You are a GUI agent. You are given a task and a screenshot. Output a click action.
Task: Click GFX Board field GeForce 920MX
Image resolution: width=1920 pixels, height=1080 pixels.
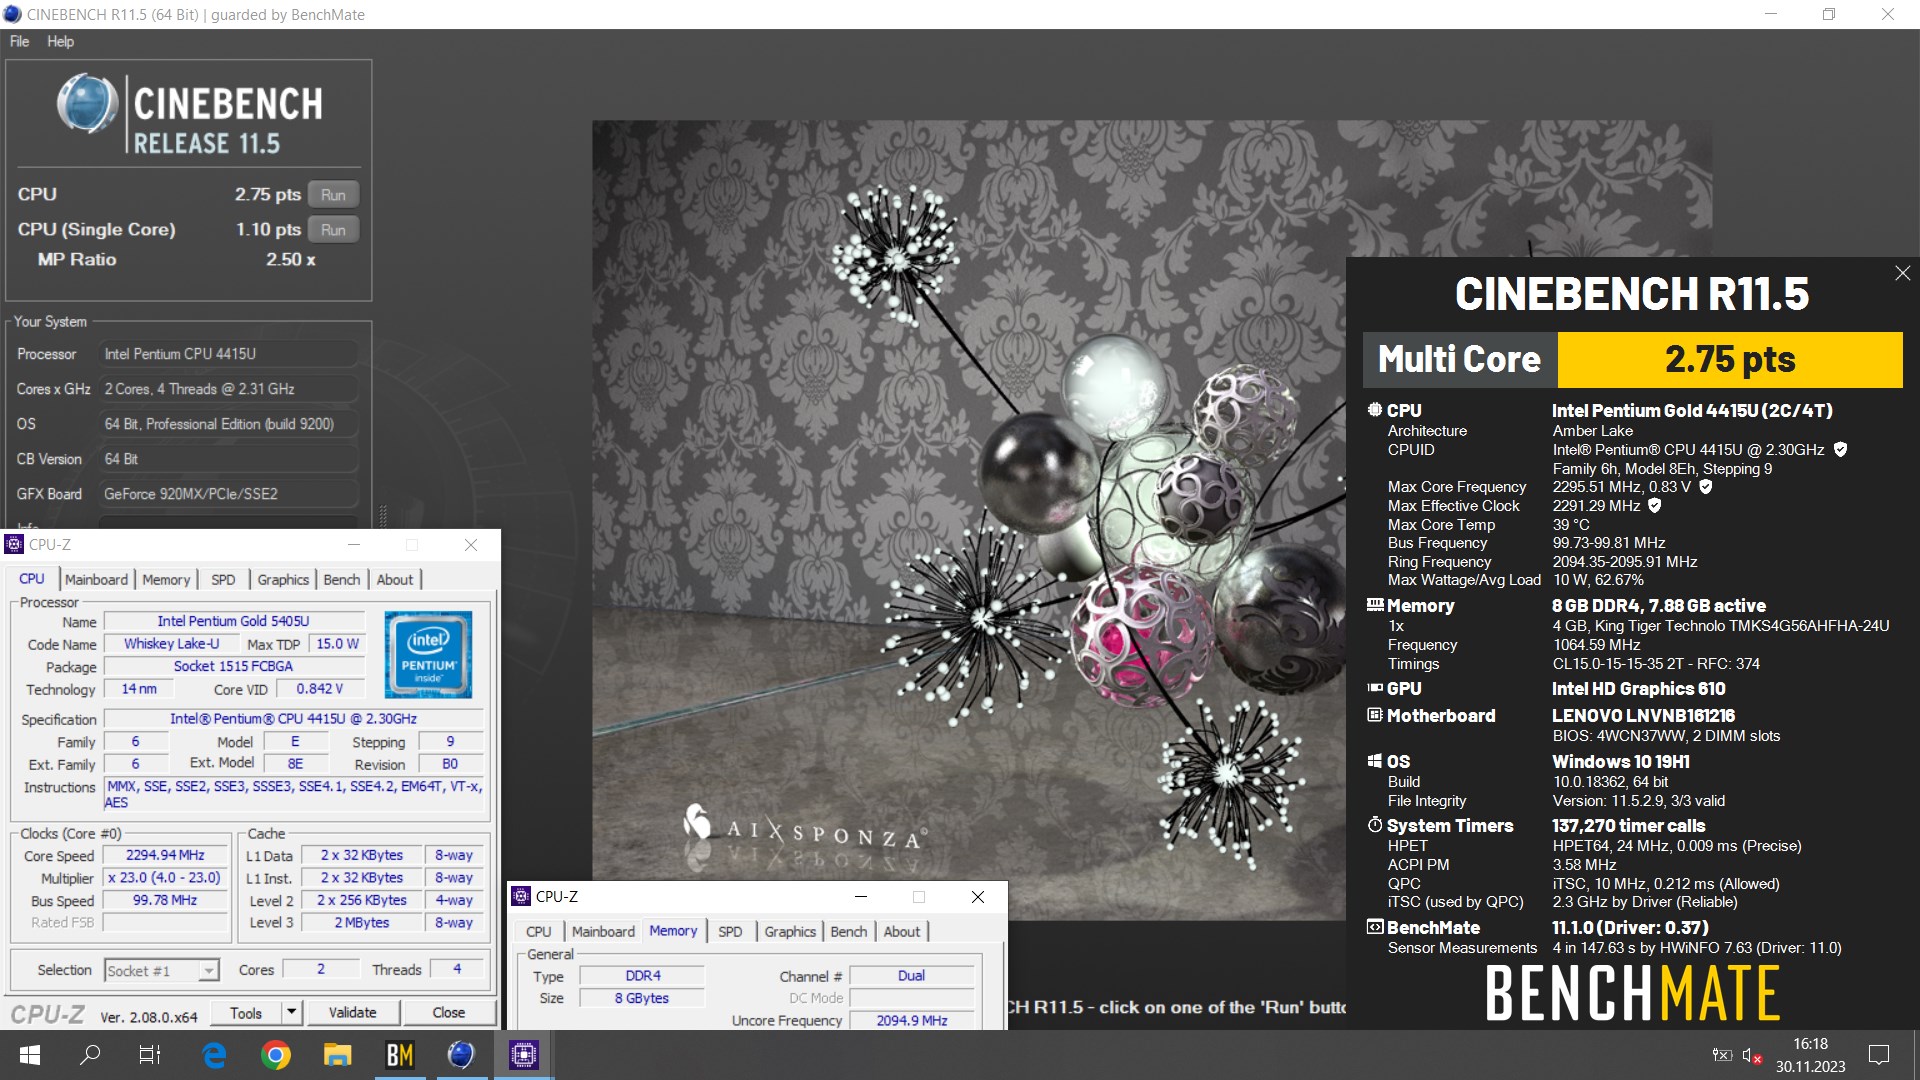point(228,494)
